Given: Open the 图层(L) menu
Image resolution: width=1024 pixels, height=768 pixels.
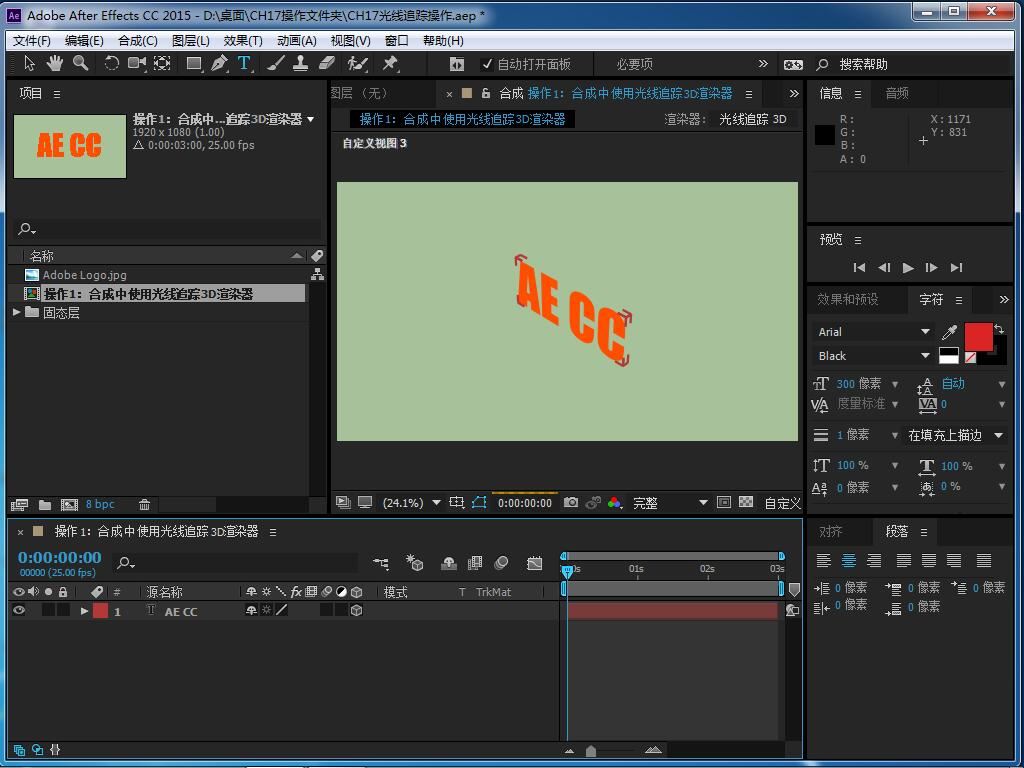Looking at the screenshot, I should coord(191,40).
